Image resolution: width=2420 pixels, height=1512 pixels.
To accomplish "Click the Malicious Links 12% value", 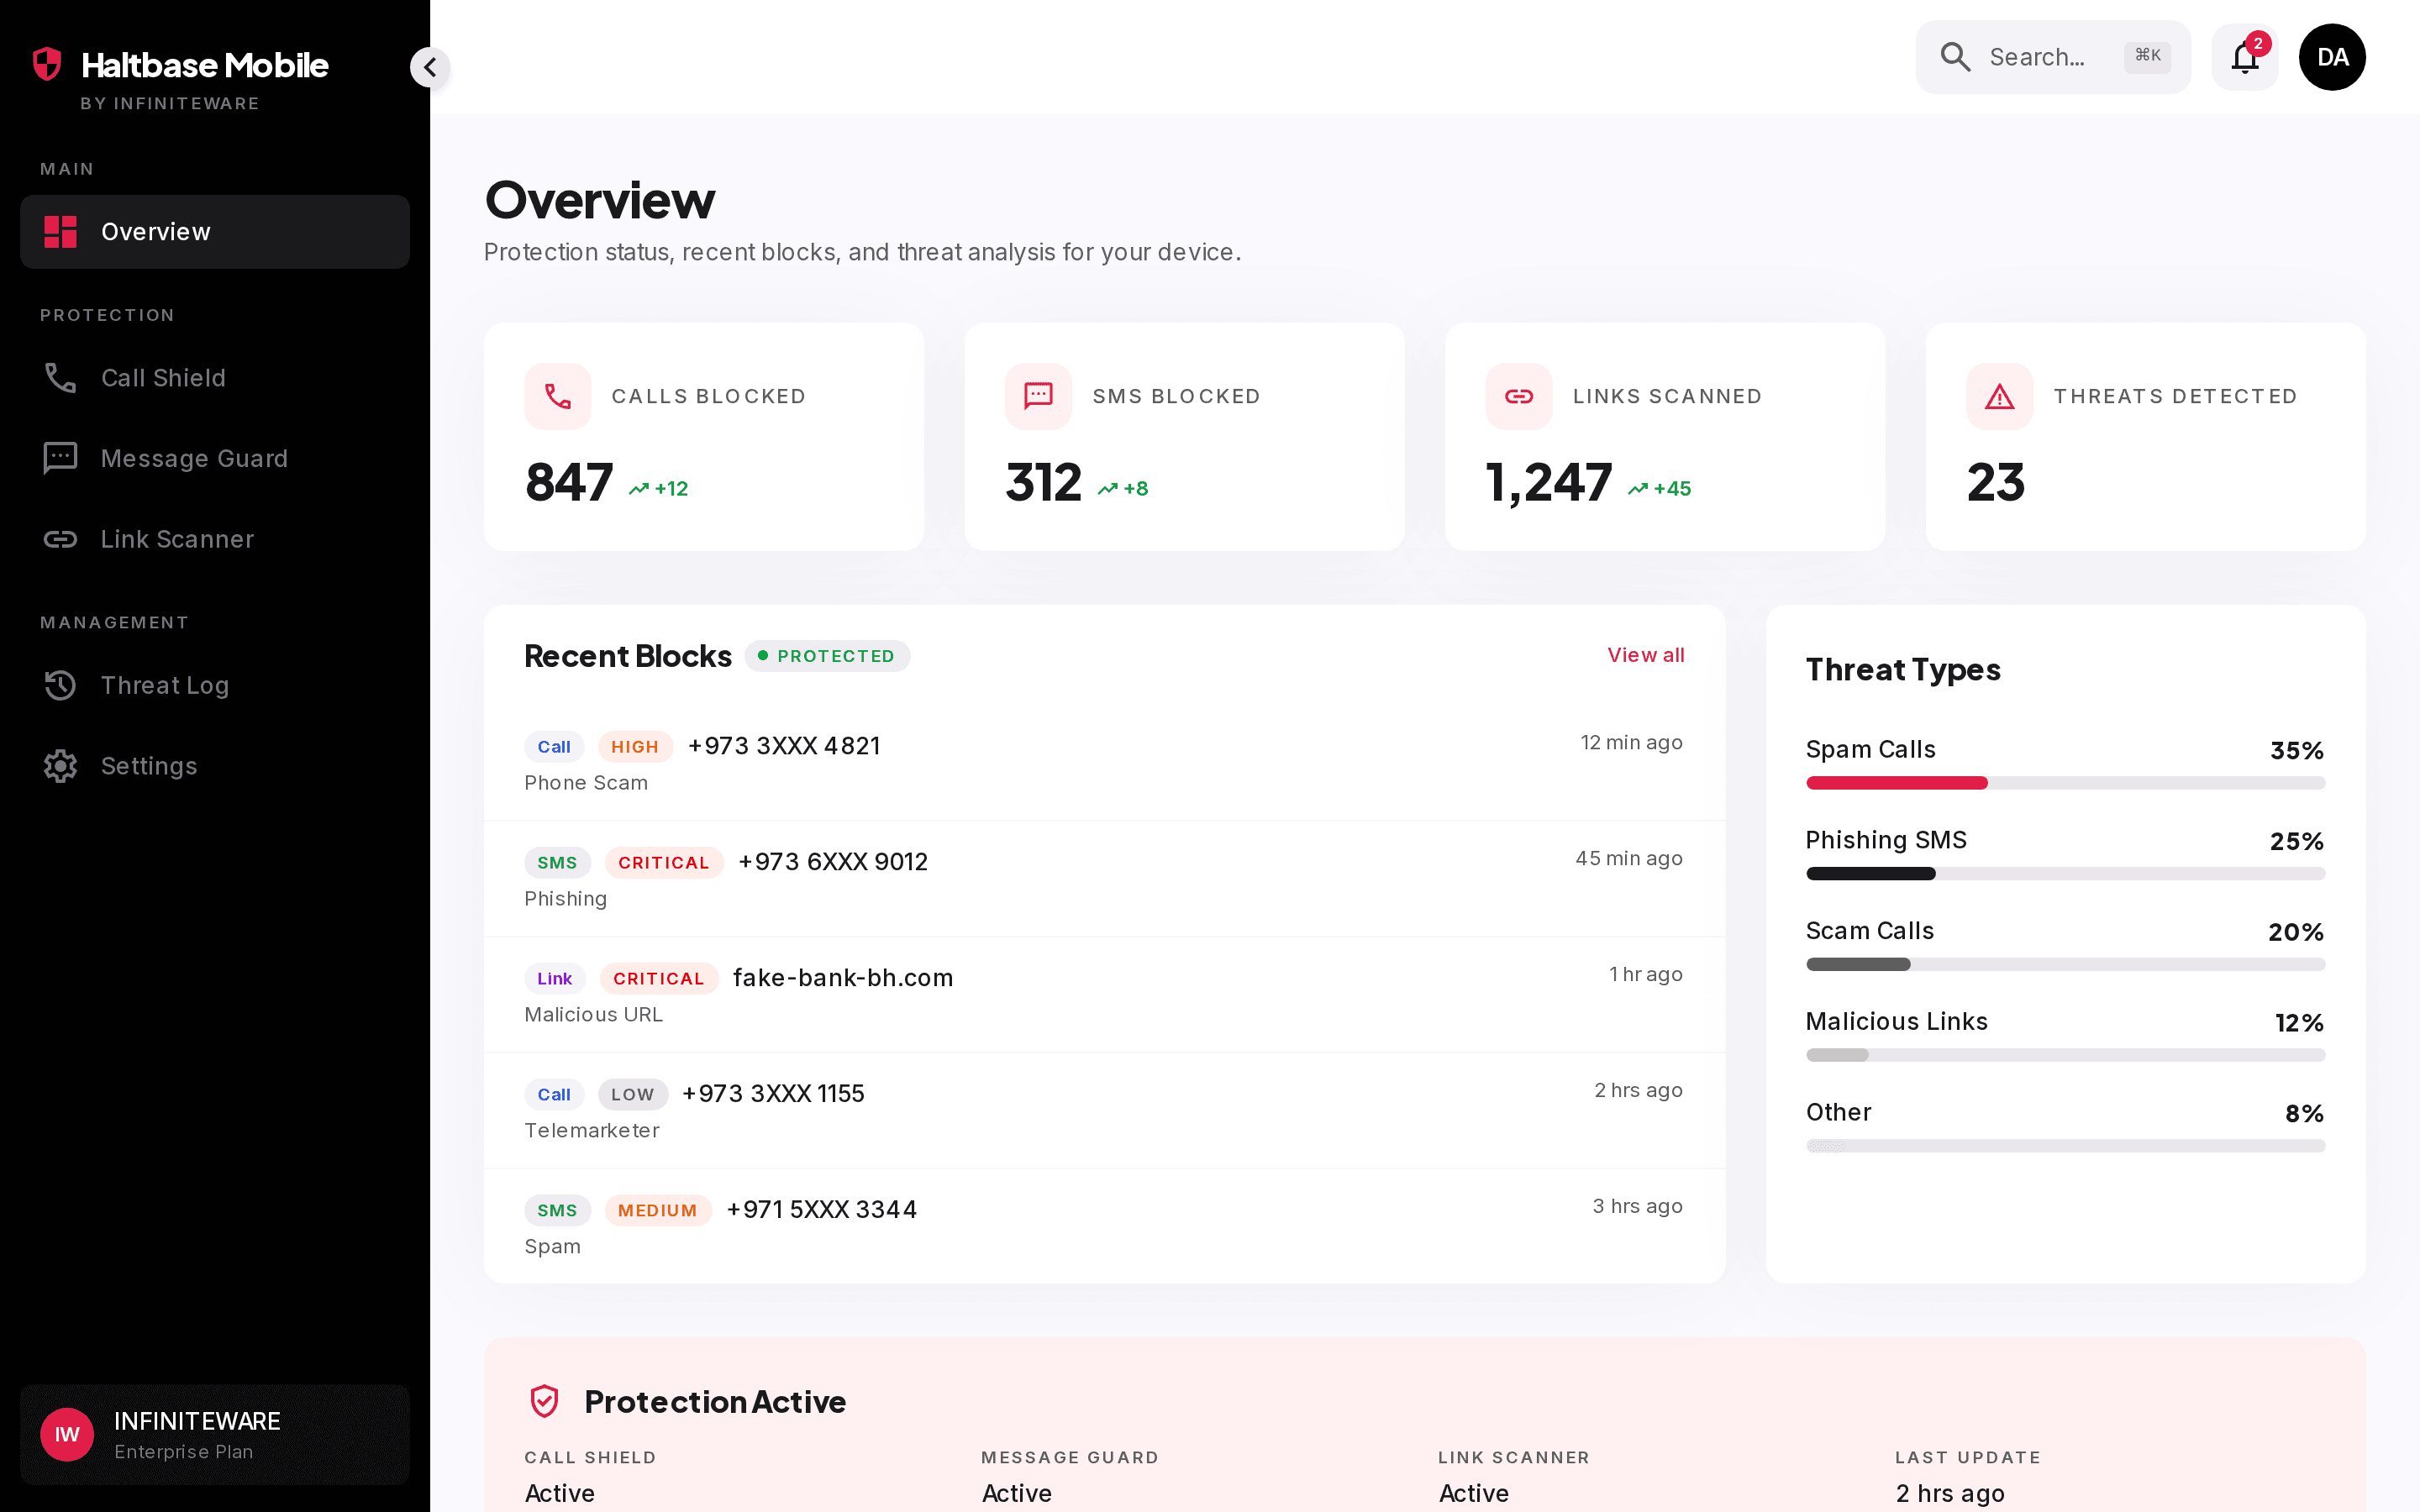I will click(2299, 1022).
